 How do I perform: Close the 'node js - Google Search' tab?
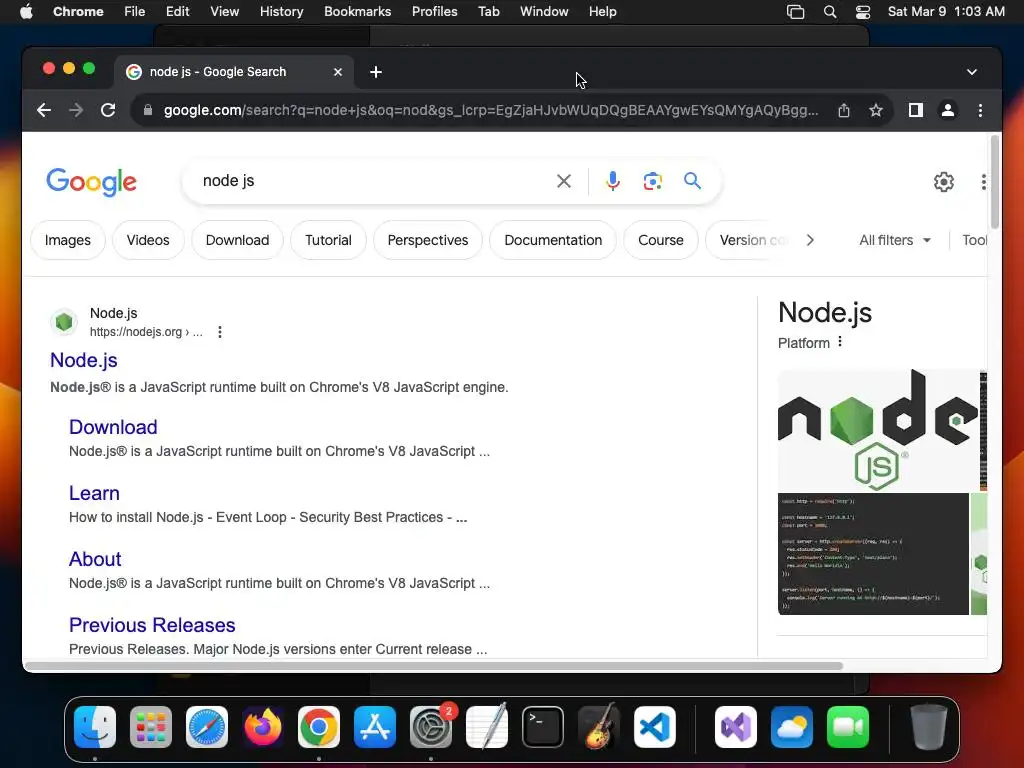click(338, 72)
